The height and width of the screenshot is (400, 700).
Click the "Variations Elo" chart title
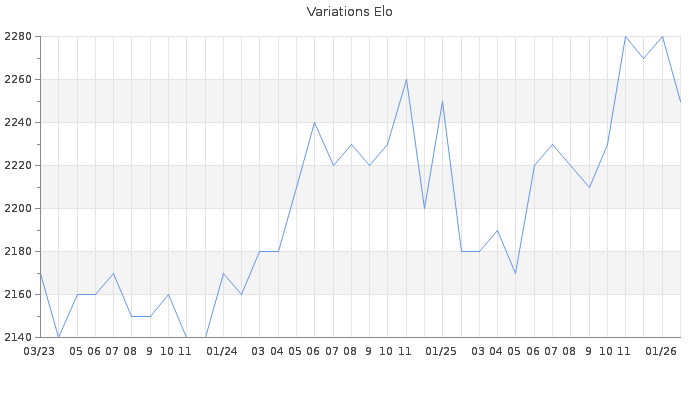[349, 12]
